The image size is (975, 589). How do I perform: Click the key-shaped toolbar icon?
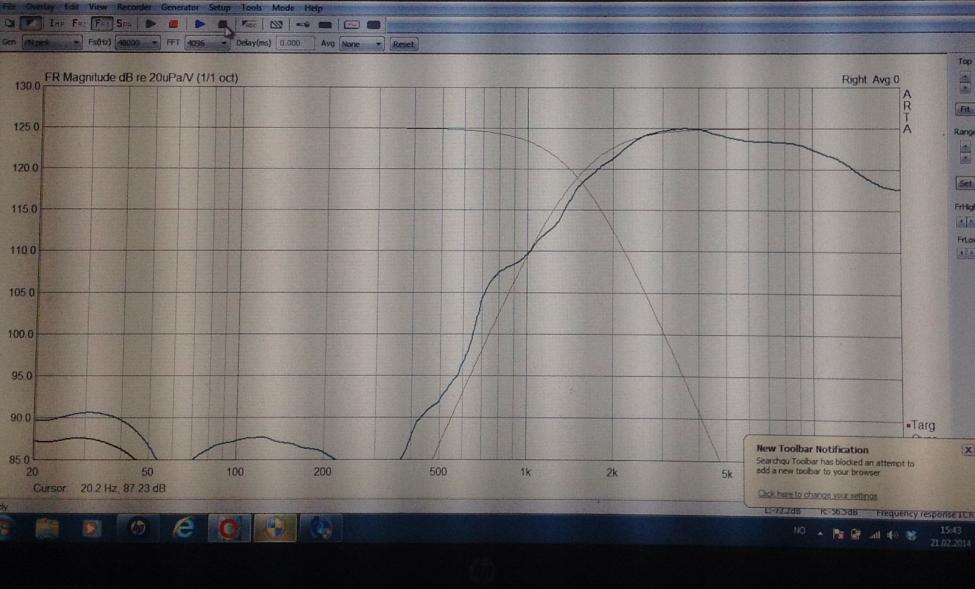(303, 24)
